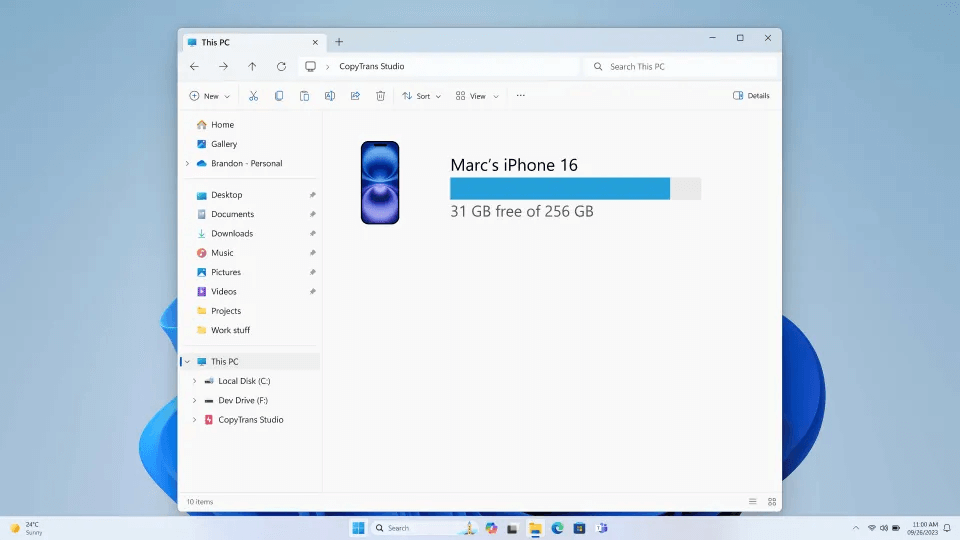Toggle the Details pane
This screenshot has height=540, width=960.
coord(751,96)
